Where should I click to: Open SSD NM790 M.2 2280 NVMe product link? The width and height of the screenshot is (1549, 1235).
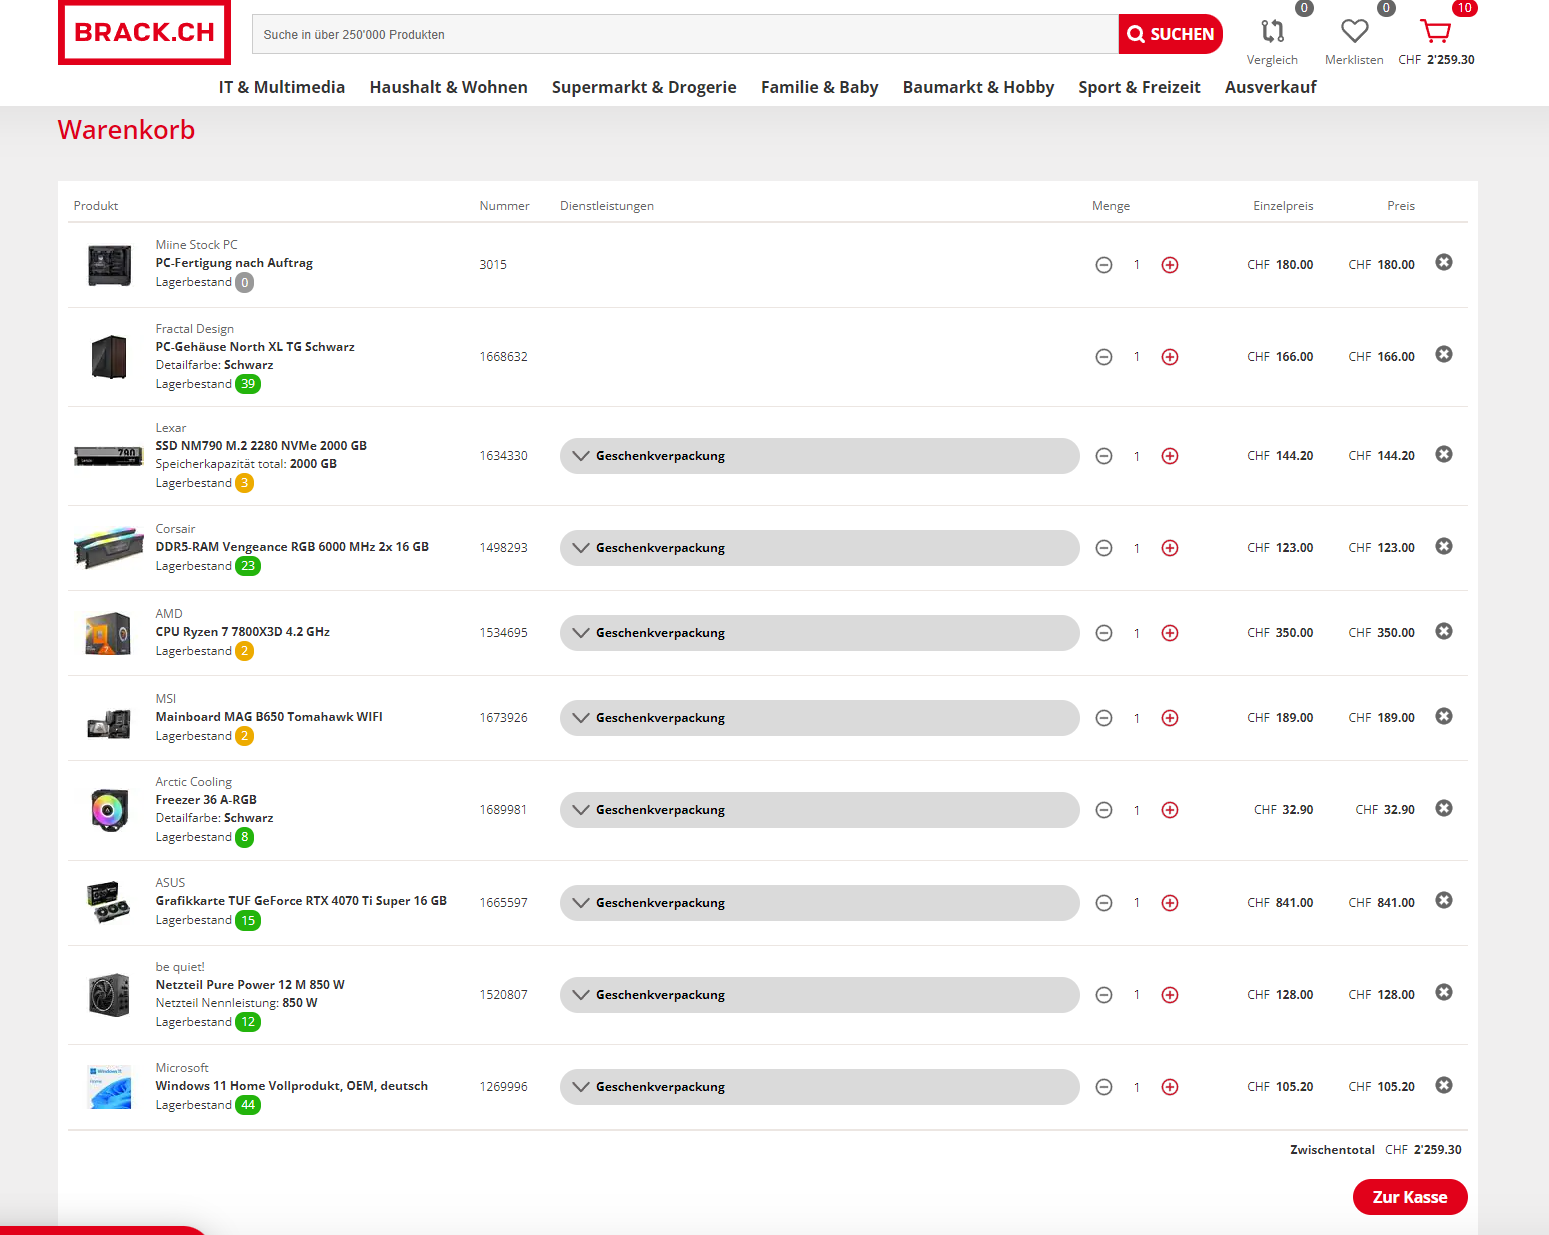tap(261, 446)
